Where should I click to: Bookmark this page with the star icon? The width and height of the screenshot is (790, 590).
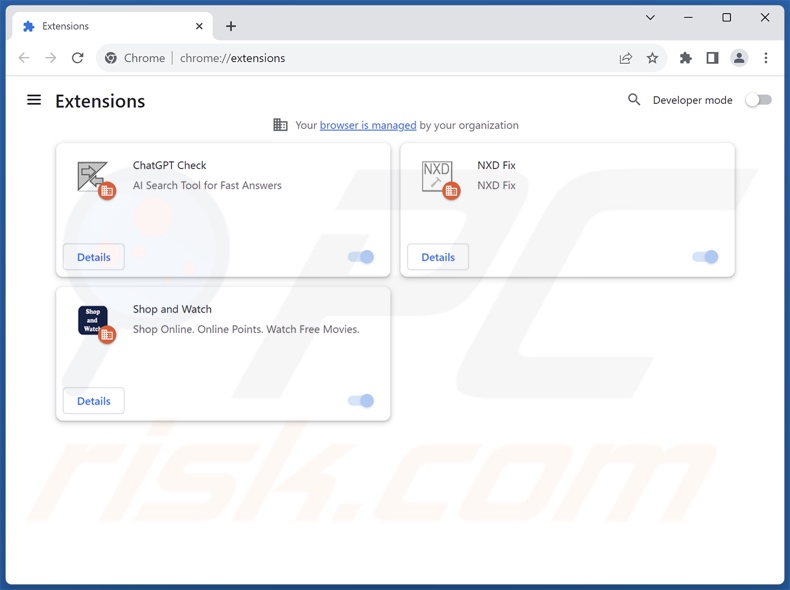(652, 58)
